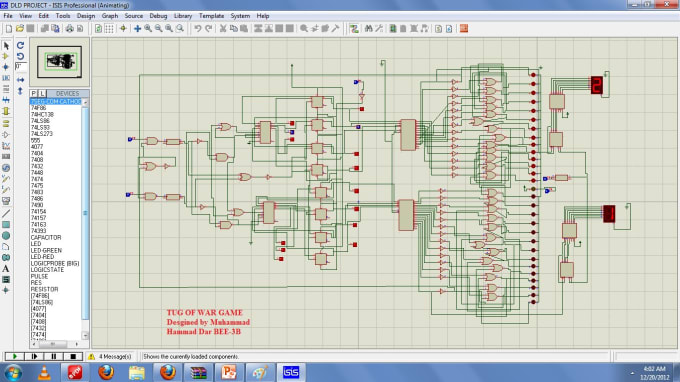Toggle the grid display icon
680x382 pixels.
point(109,29)
